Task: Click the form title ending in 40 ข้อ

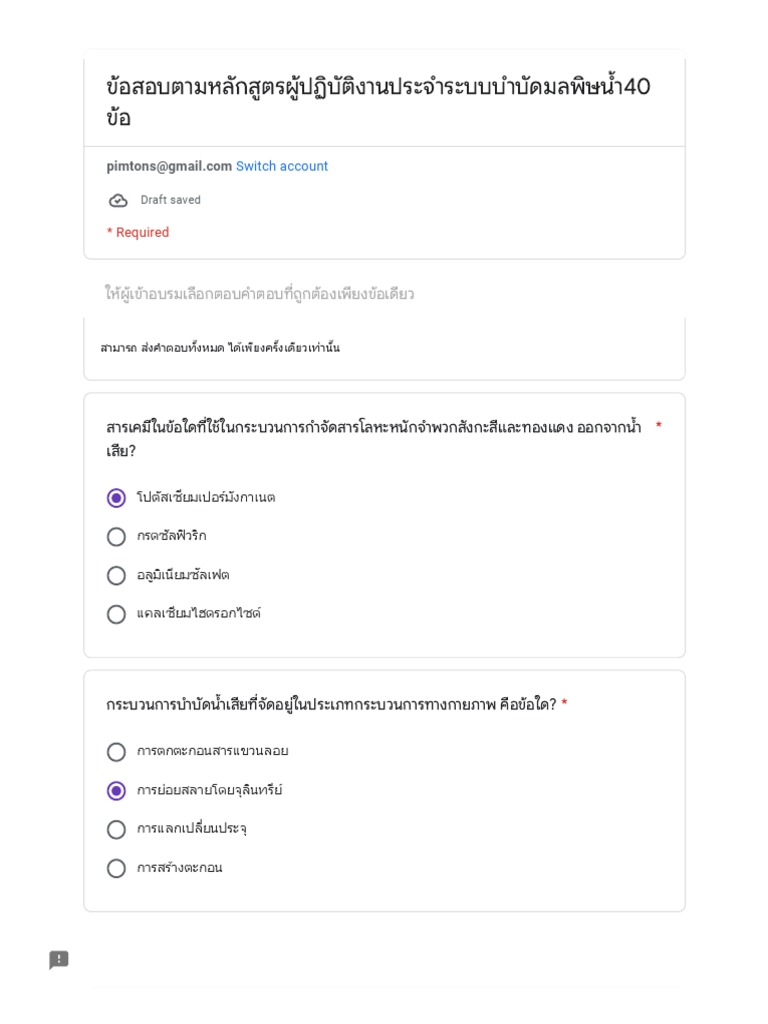Action: [378, 101]
